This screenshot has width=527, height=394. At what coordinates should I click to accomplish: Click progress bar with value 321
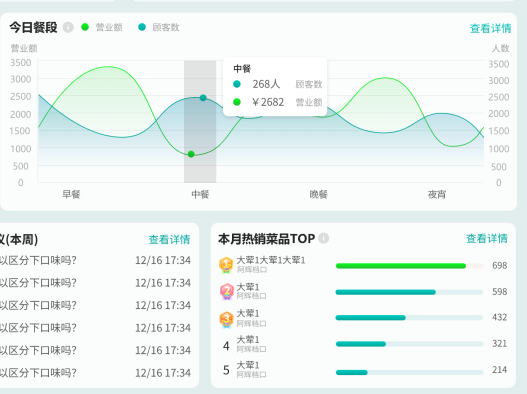pos(409,344)
